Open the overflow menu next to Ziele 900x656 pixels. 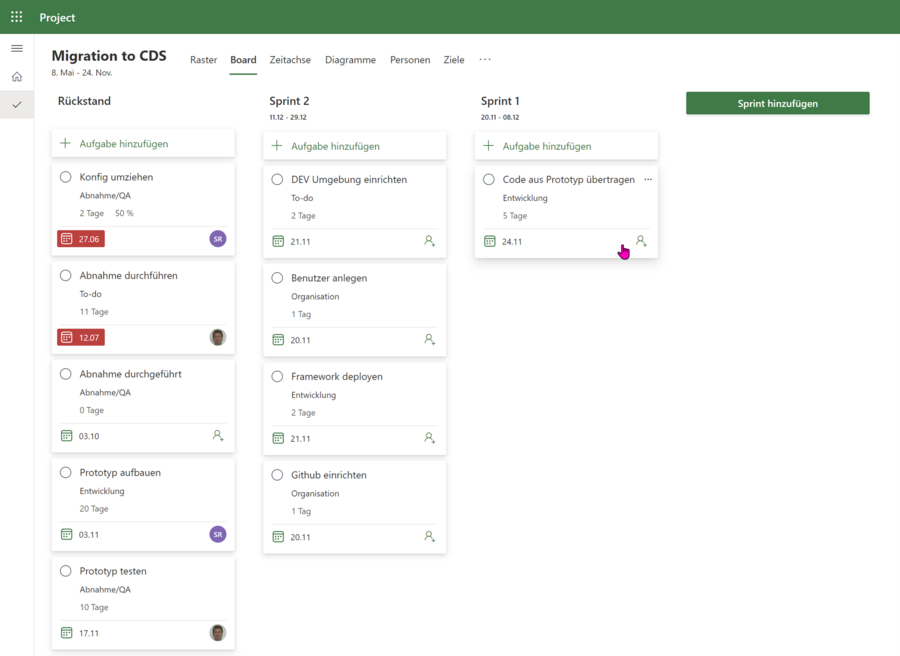[485, 60]
